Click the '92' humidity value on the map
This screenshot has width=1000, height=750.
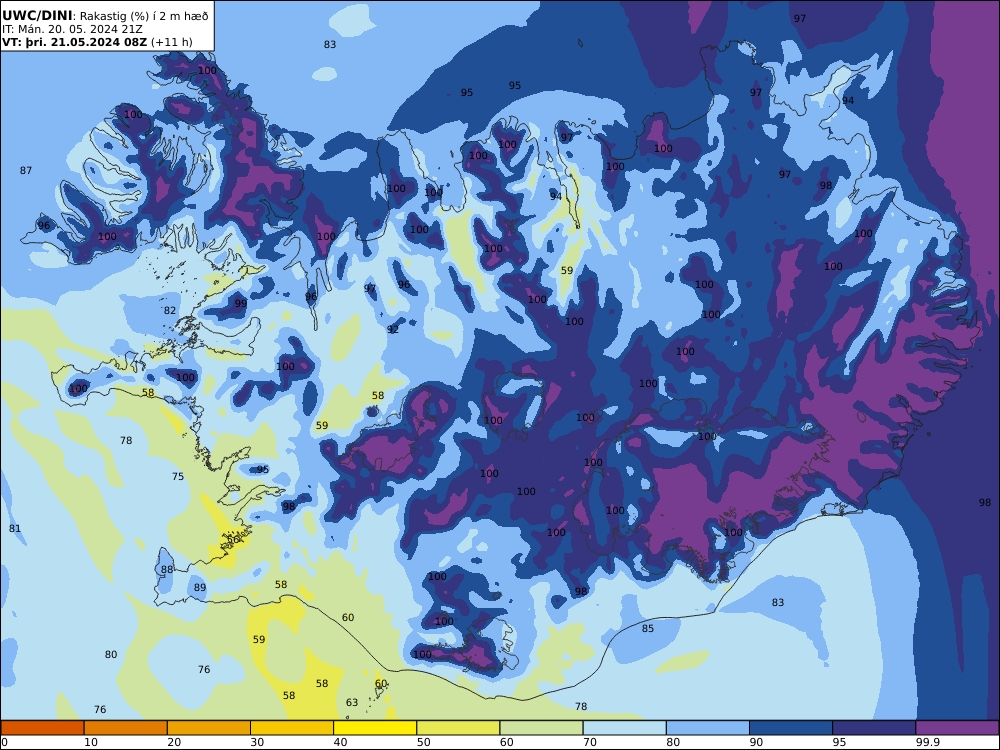393,330
